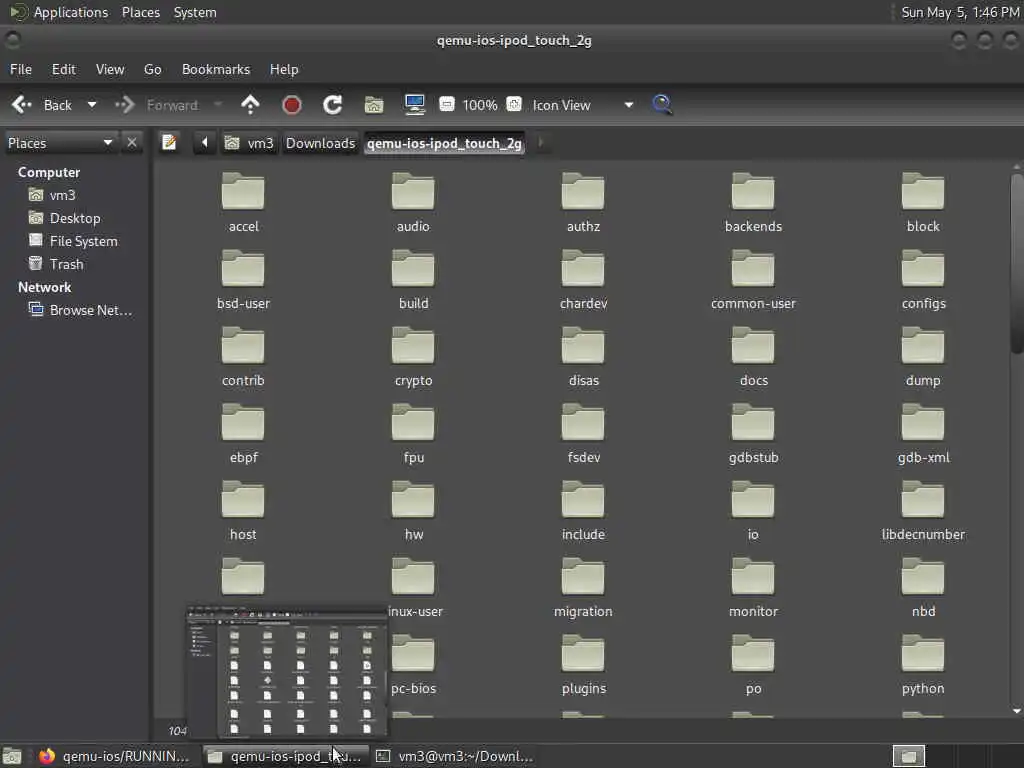This screenshot has height=768, width=1024.
Task: Select the bsd-user folder icon
Action: pyautogui.click(x=243, y=268)
